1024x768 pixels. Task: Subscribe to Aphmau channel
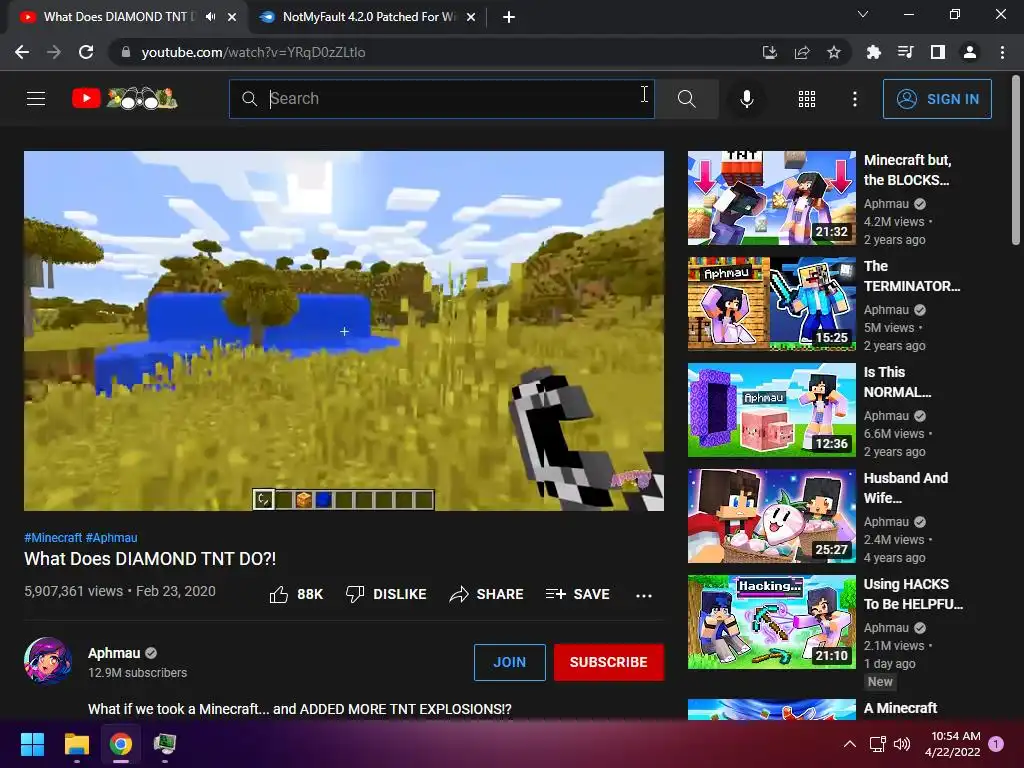click(609, 662)
